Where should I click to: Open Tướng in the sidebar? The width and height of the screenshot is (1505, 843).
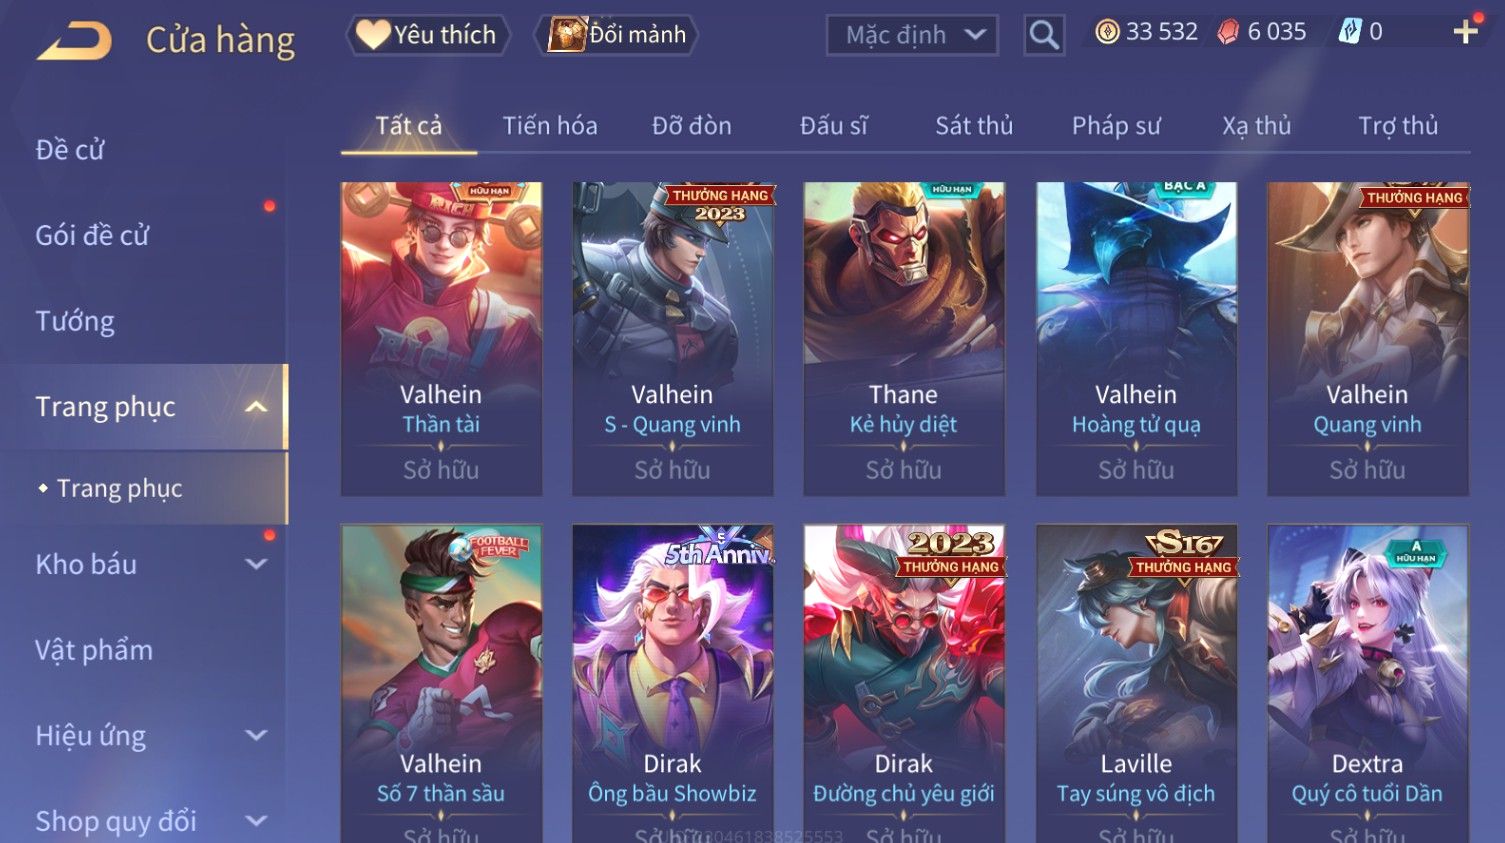pos(75,321)
